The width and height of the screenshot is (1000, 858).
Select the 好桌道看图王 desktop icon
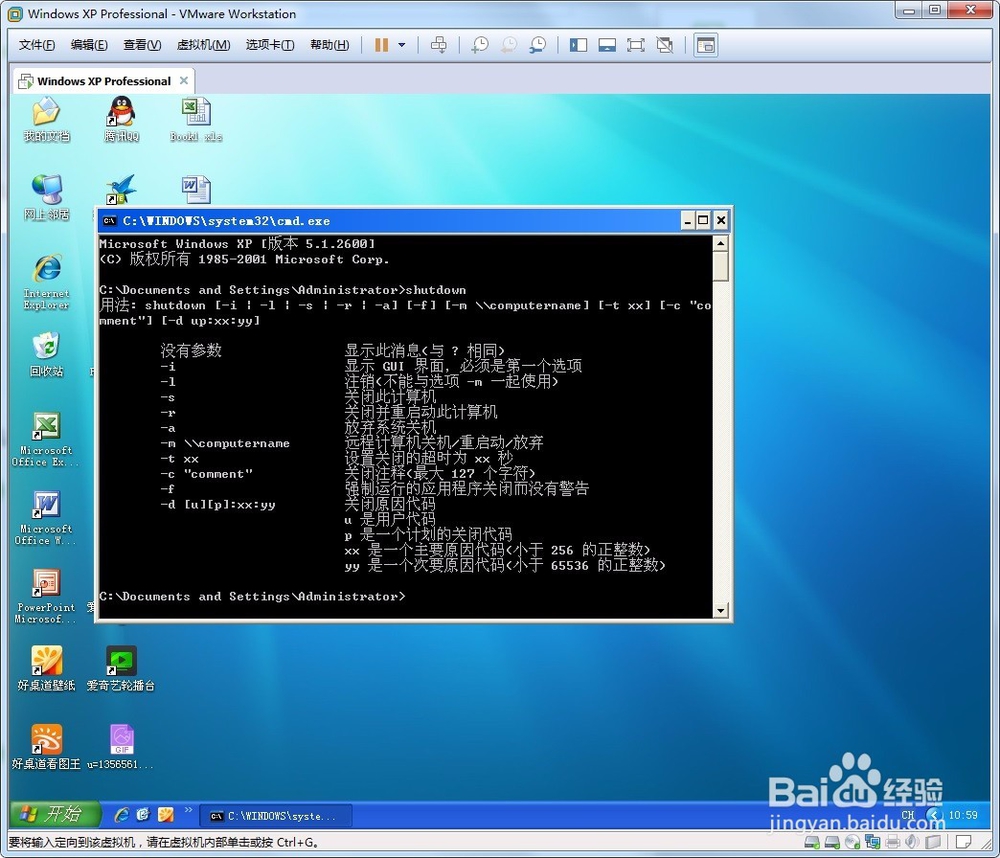[x=47, y=746]
